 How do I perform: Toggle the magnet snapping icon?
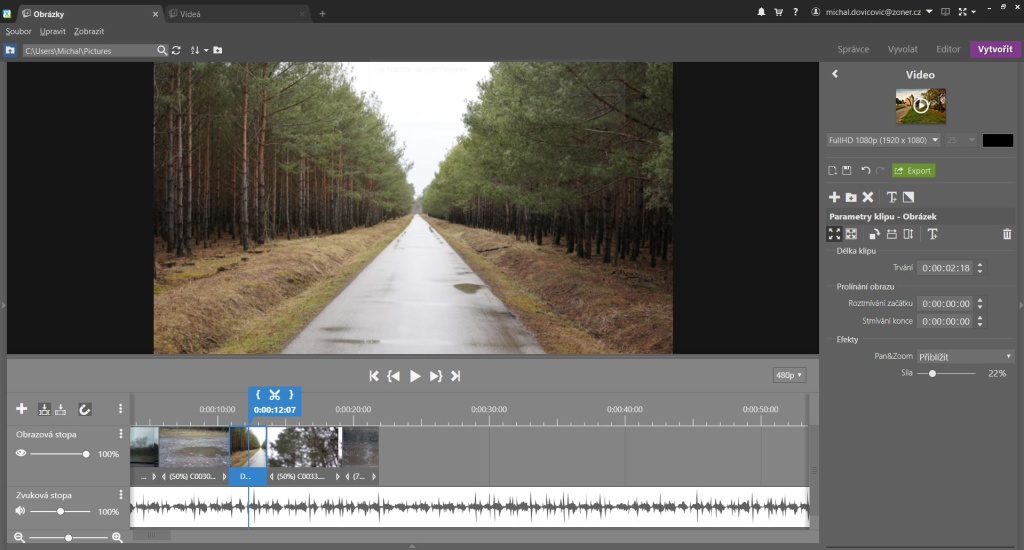click(84, 410)
